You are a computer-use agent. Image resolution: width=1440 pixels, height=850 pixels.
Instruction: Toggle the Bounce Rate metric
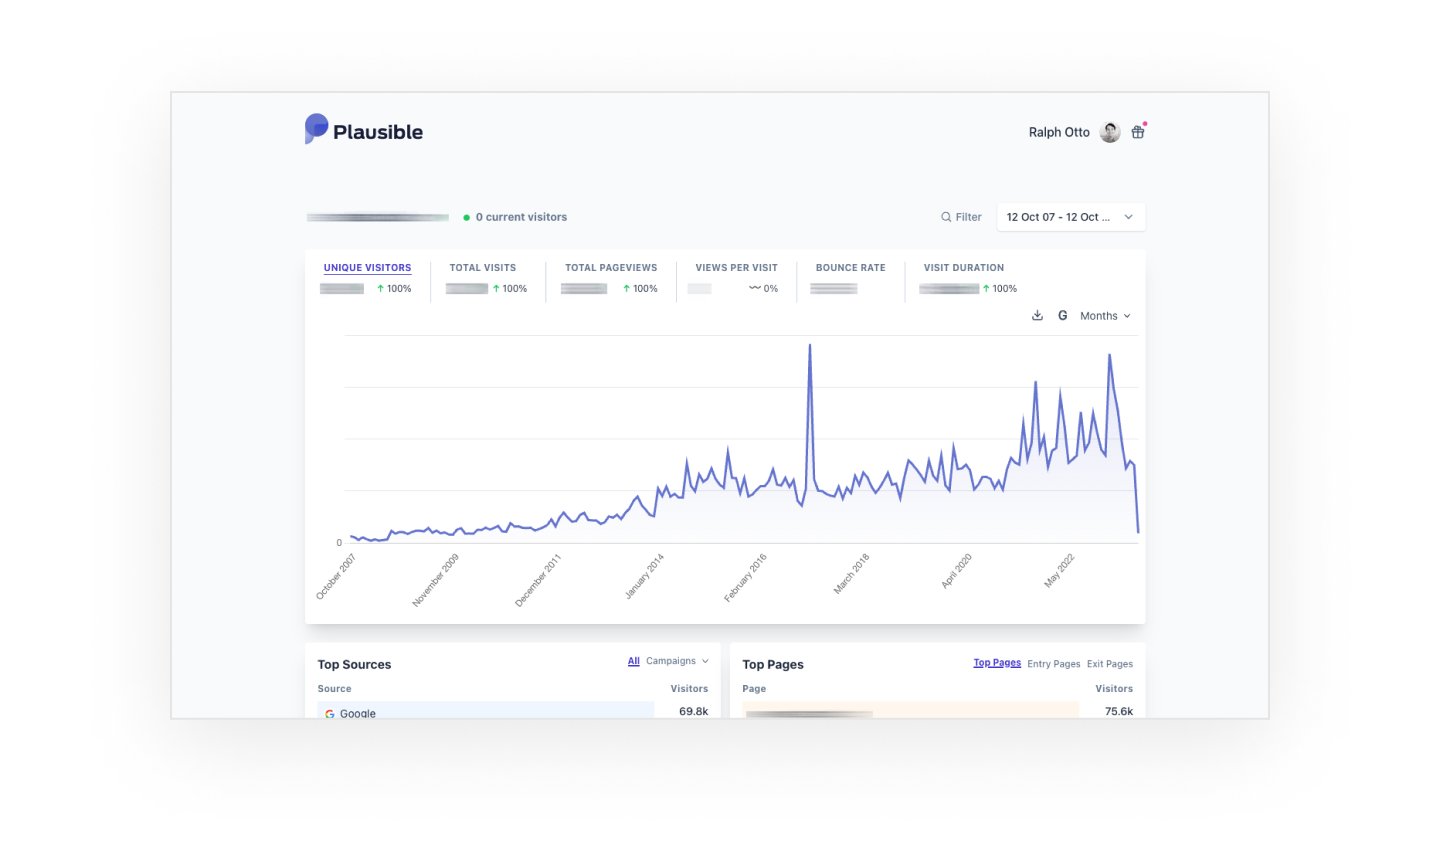[850, 268]
